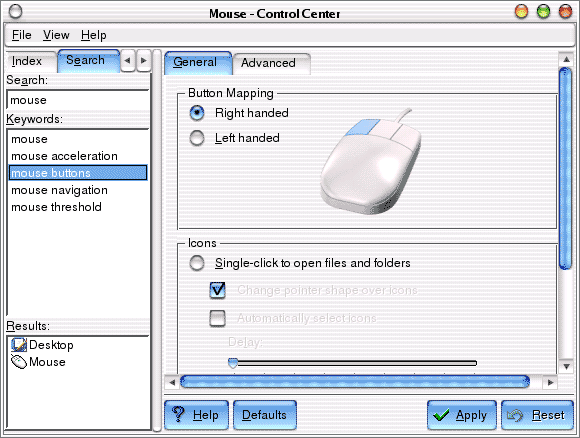Click the horizontal scrollbar right arrow

click(x=550, y=382)
